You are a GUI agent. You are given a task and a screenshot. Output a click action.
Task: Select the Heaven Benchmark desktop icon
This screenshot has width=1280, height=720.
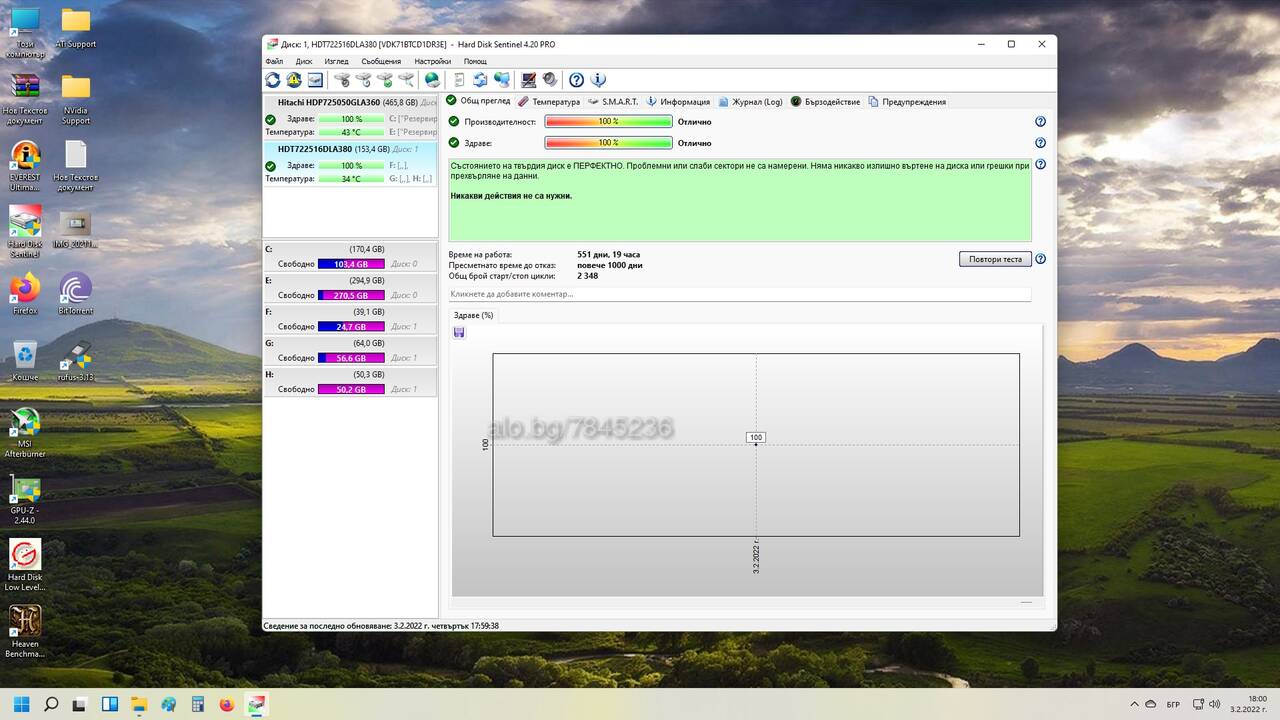[25, 632]
